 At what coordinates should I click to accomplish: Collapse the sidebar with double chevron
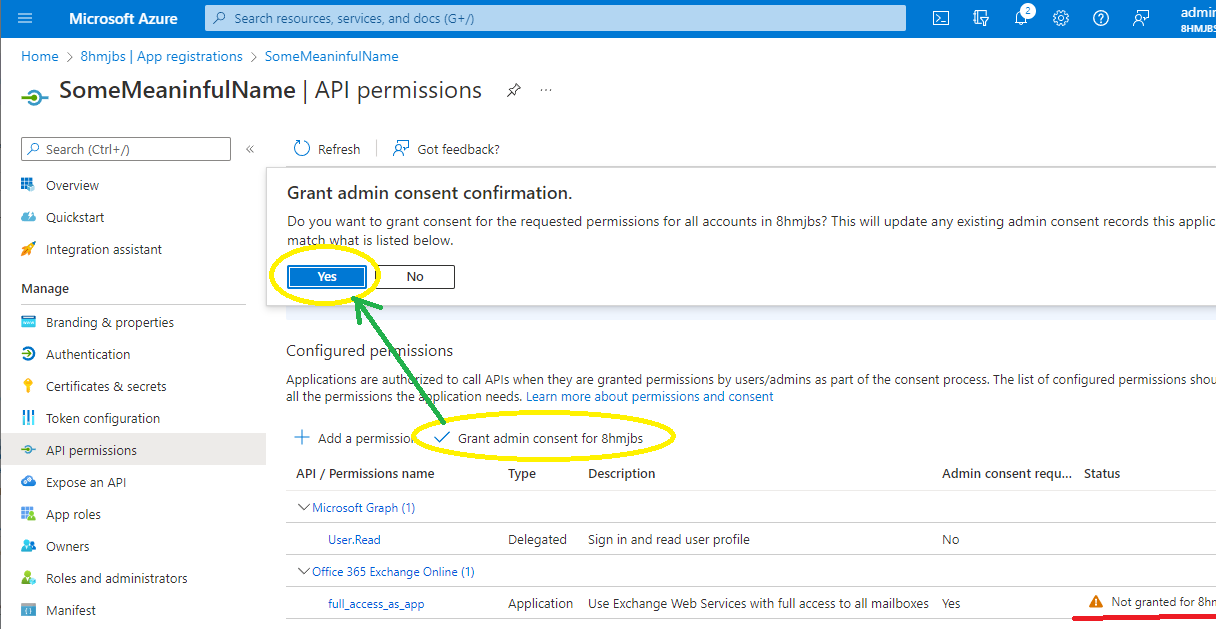[250, 149]
